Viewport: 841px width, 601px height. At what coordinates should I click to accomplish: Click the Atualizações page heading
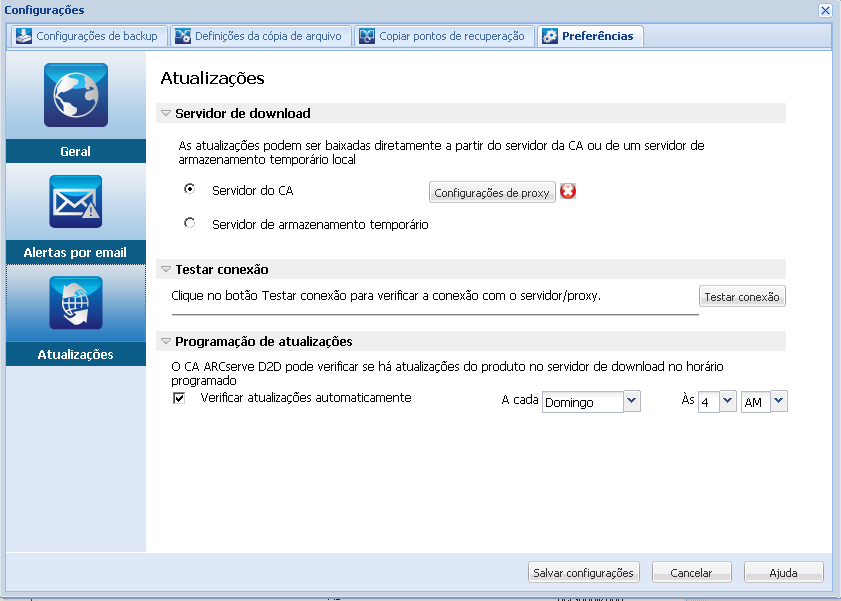(212, 78)
